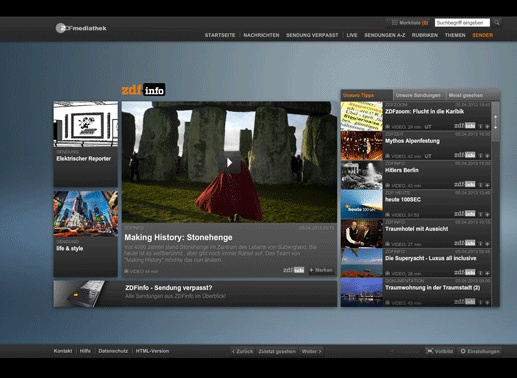Click the Die Superyacht thumbnail
The image size is (517, 378).
[362, 263]
